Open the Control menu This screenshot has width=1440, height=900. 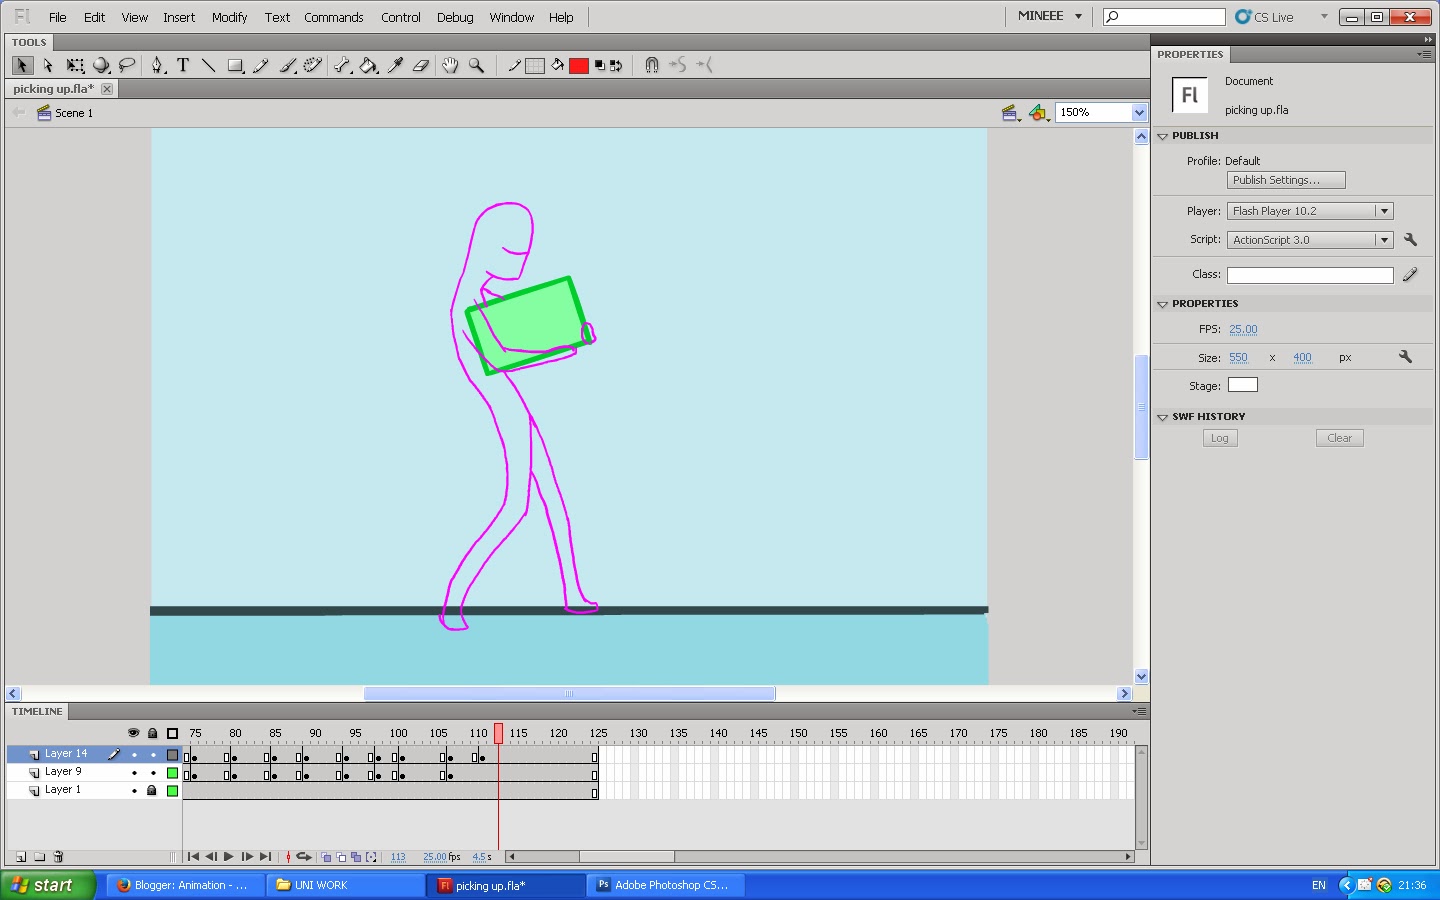[x=401, y=17]
